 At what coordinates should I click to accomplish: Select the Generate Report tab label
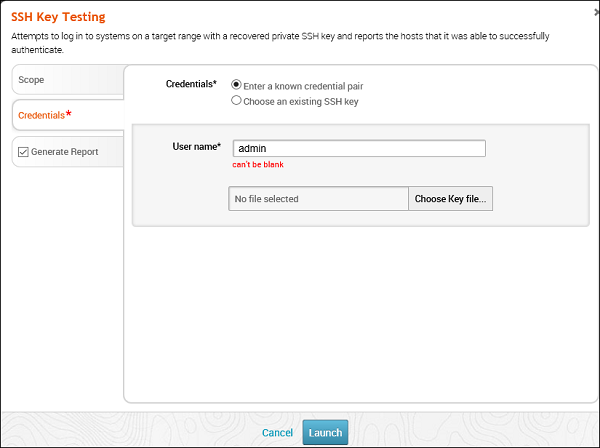(64, 152)
